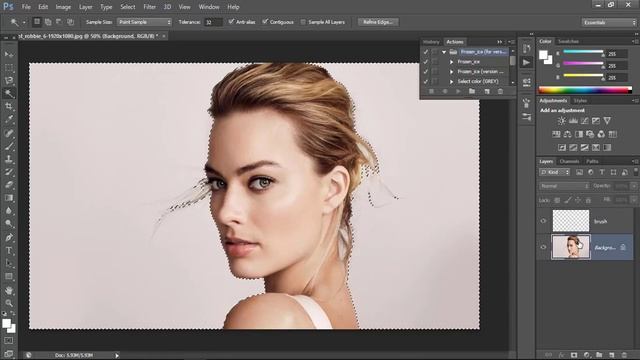
Task: Select the Clone Stamp tool
Action: pyautogui.click(x=9, y=159)
